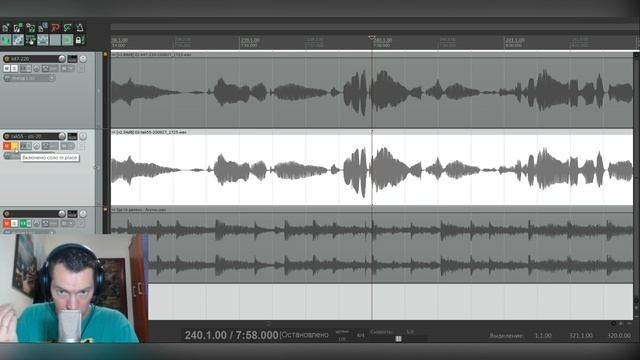The height and width of the screenshot is (360, 640).
Task: Unmute the unnamed third track
Action: pos(7,223)
